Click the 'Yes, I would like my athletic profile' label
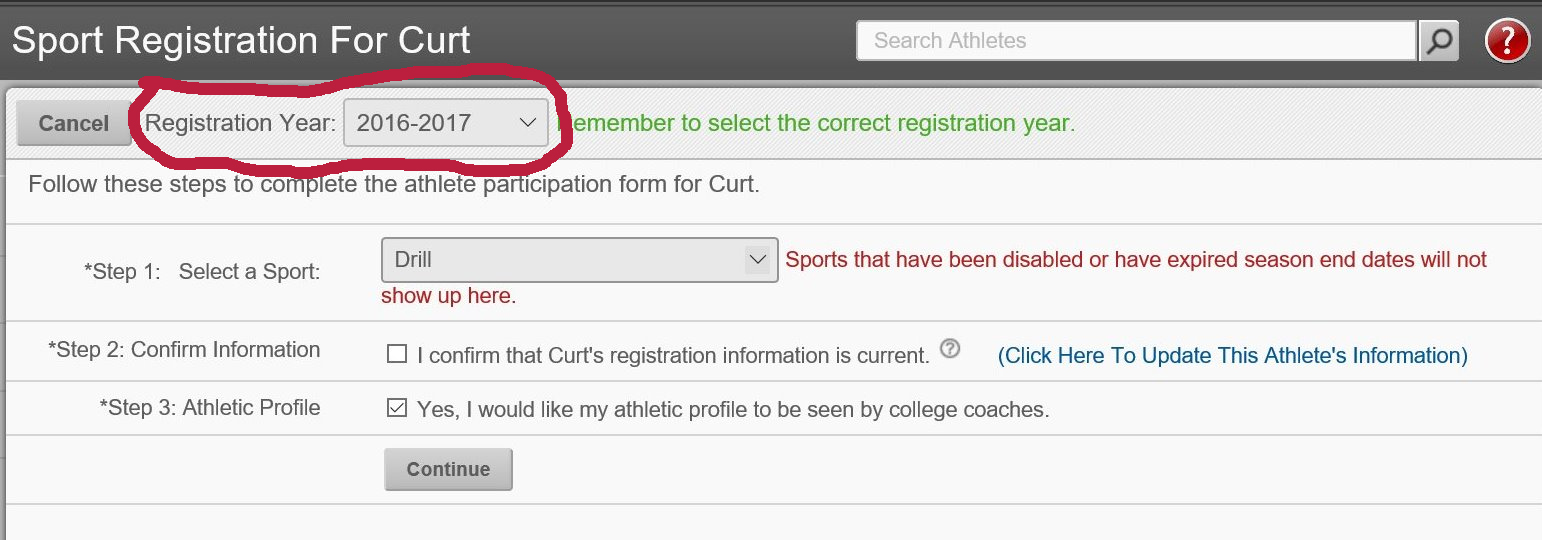 tap(733, 410)
